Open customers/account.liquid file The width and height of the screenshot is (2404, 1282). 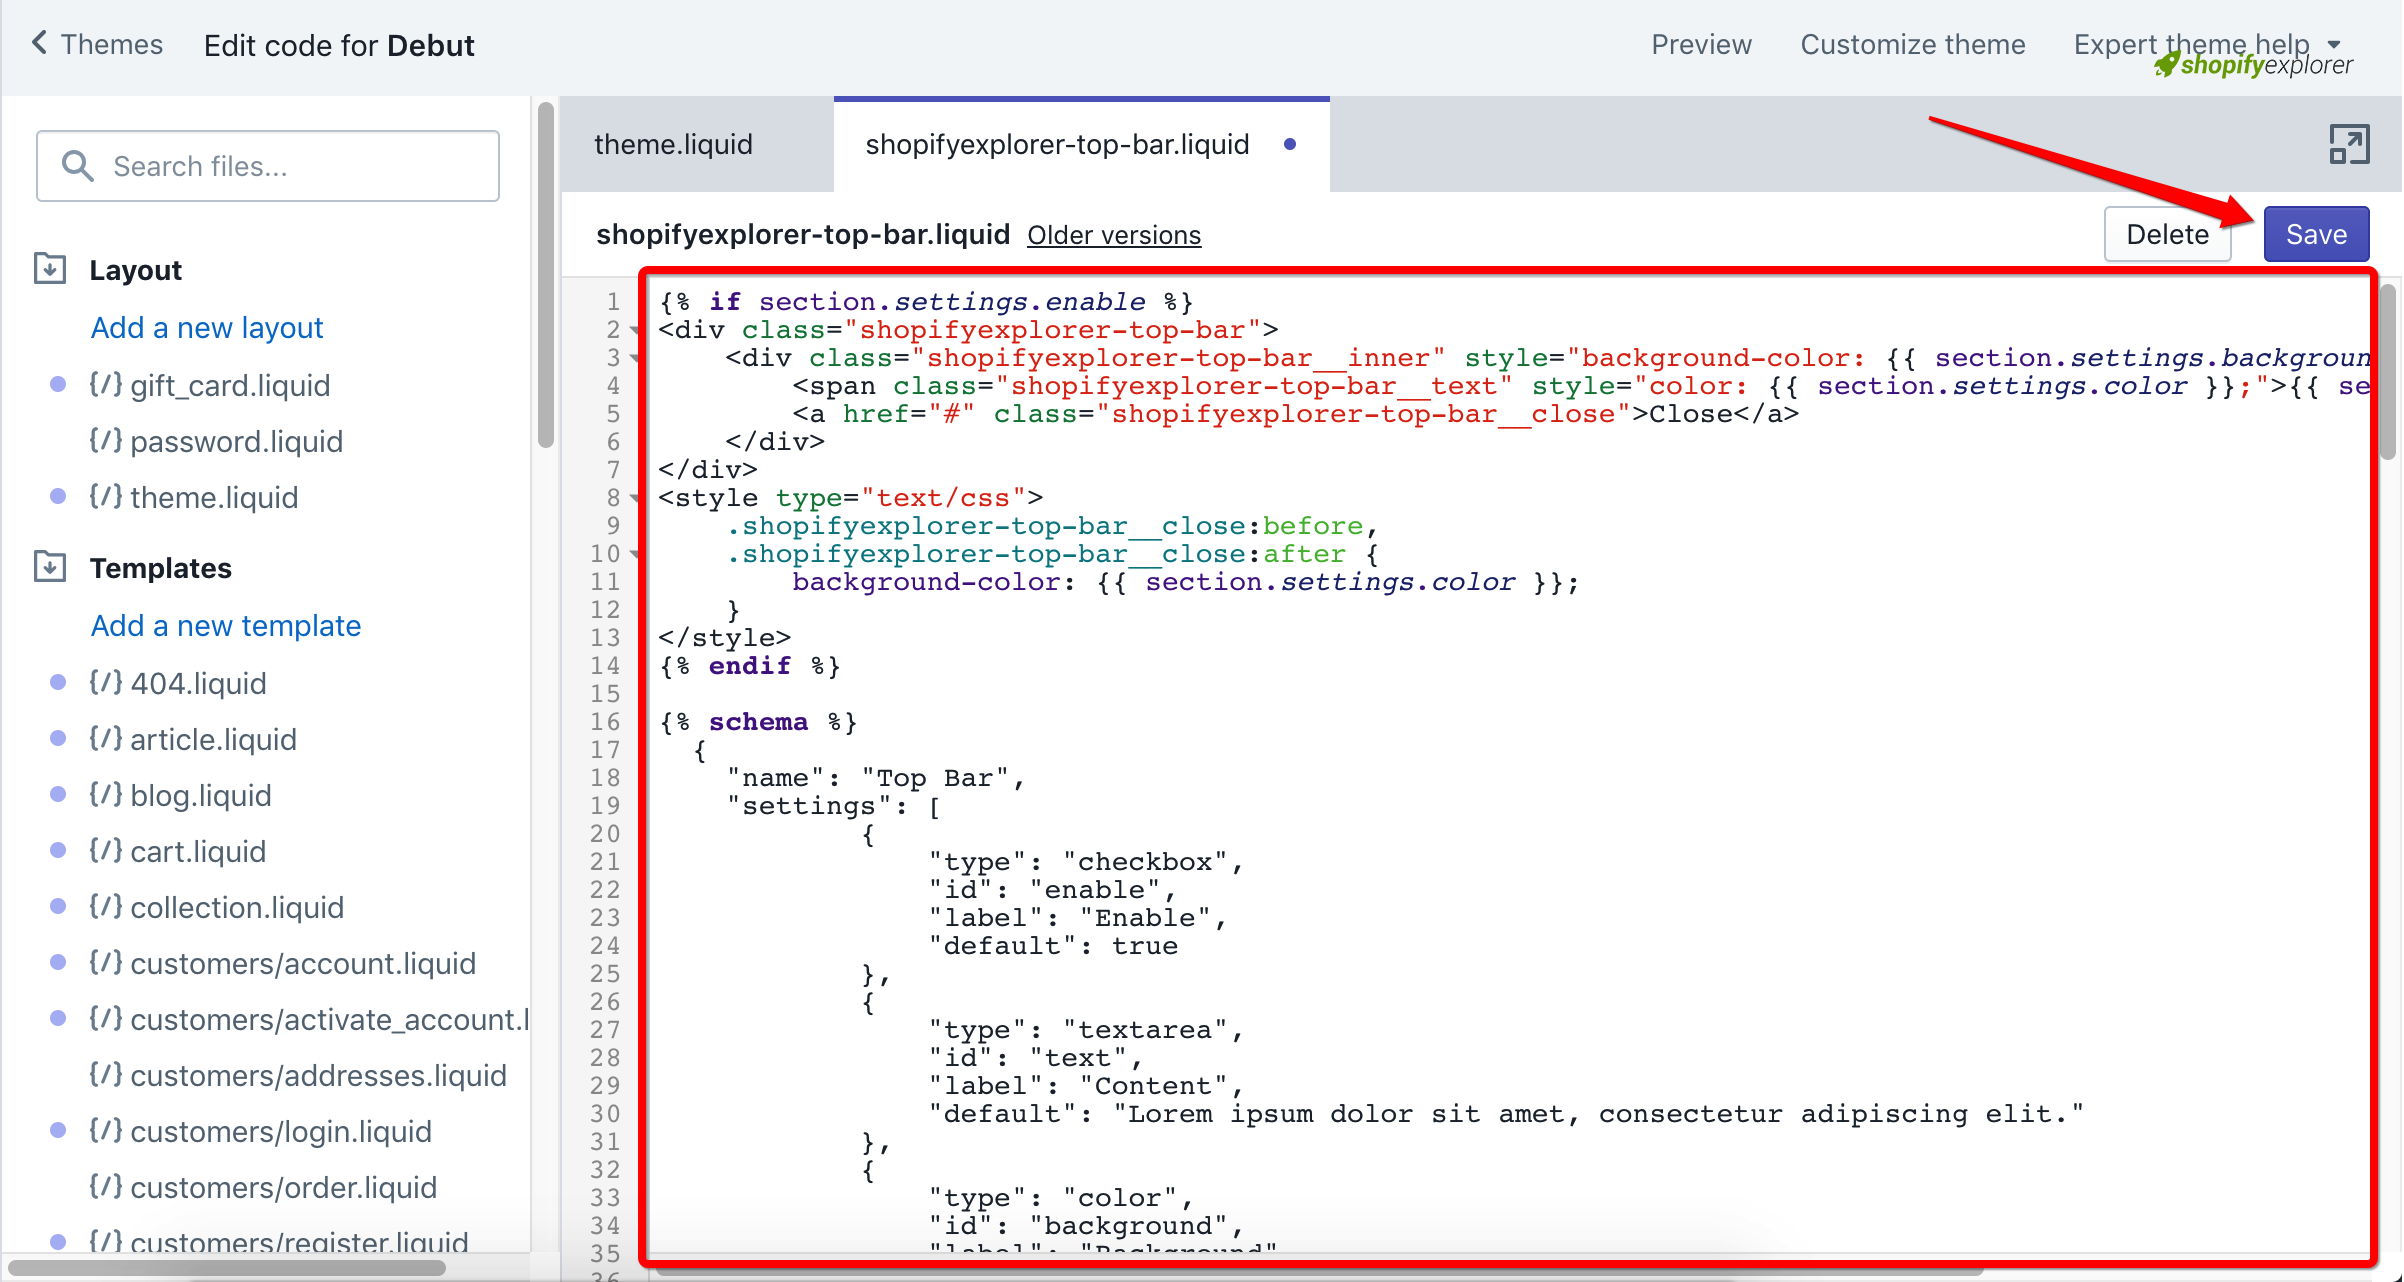click(x=303, y=963)
